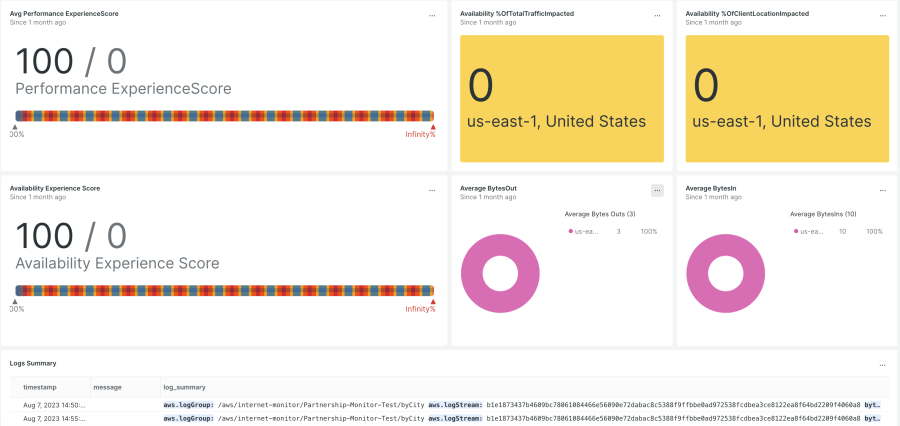Open Availability %OfTotalTrafficImpacted widget ellipsis menu

point(657,16)
